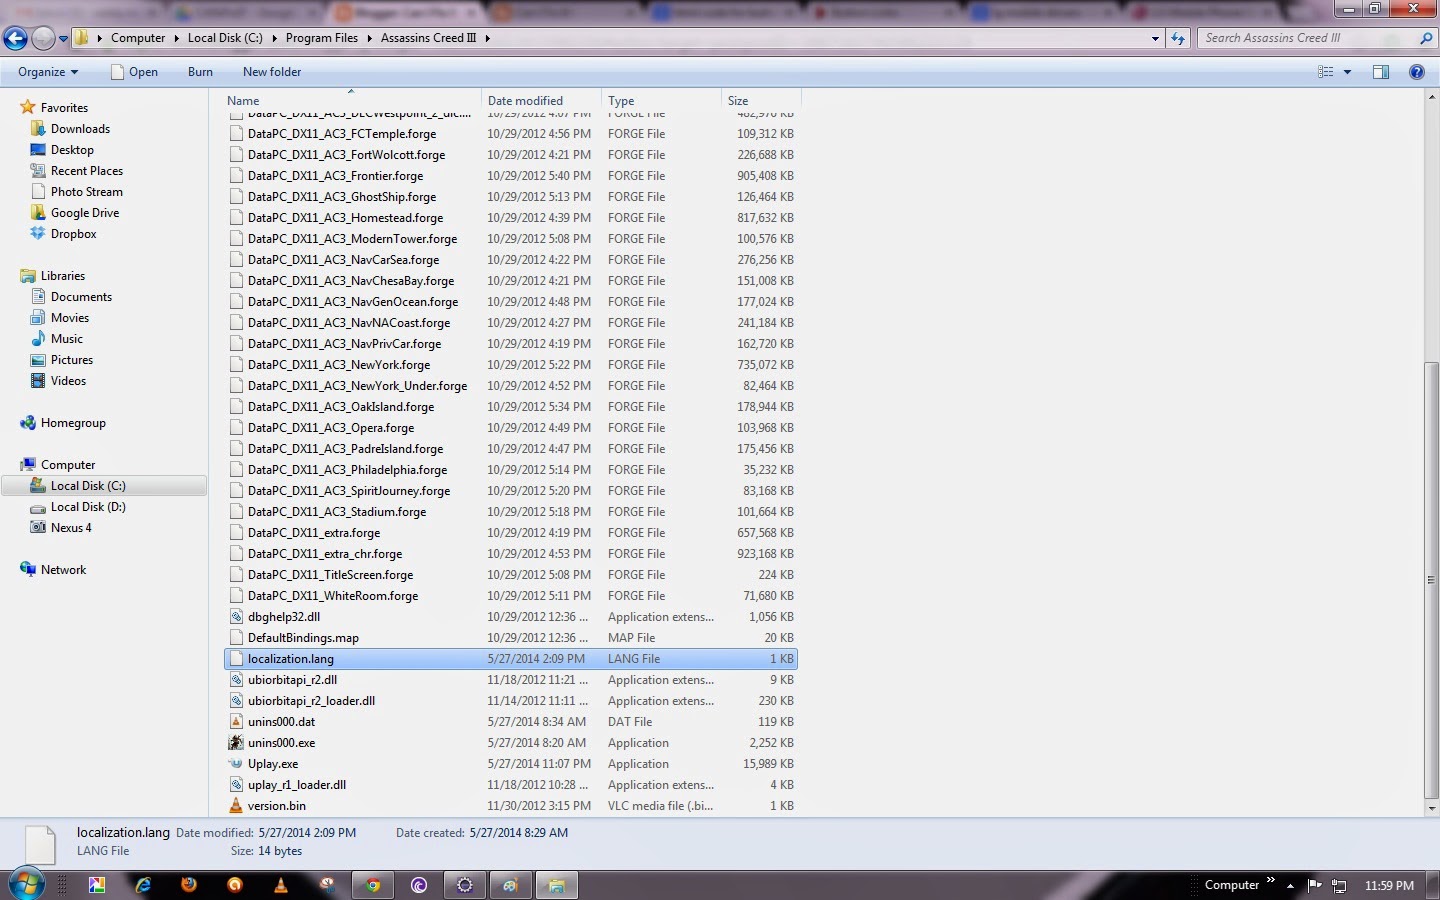Open the more view options dropdown arrow
This screenshot has height=900, width=1440.
point(1347,72)
